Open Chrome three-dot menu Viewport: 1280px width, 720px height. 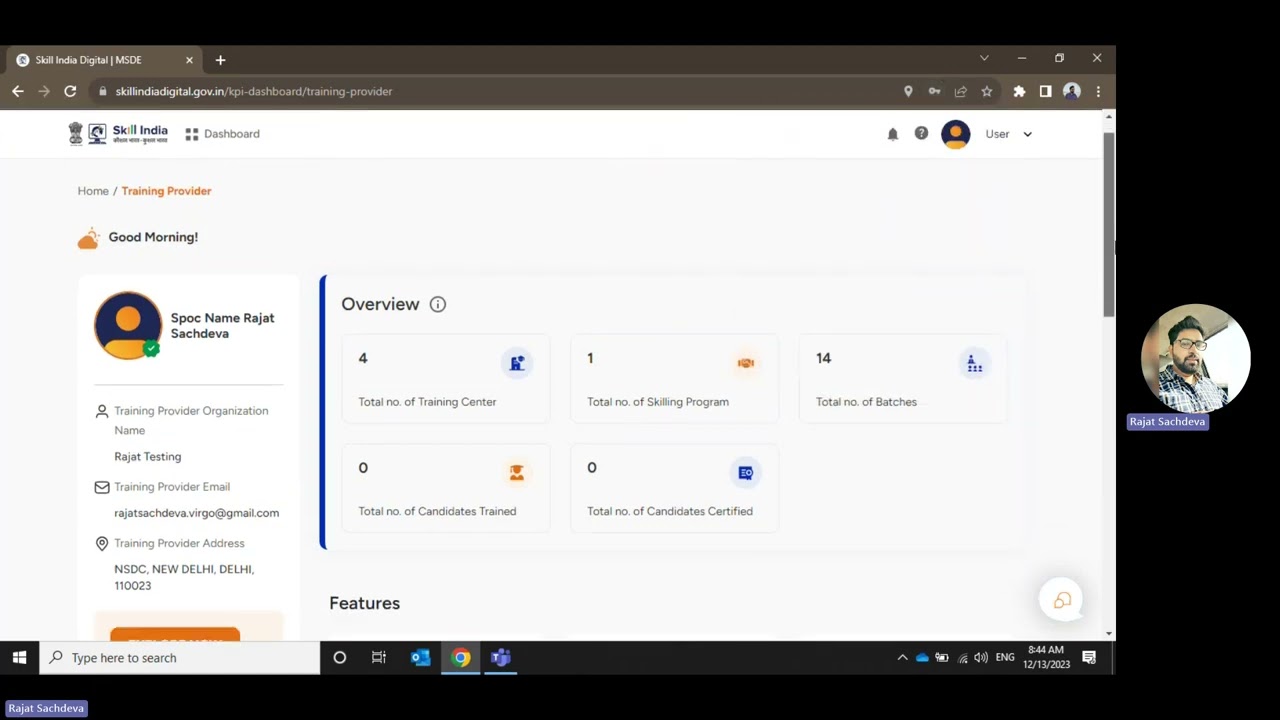tap(1098, 91)
